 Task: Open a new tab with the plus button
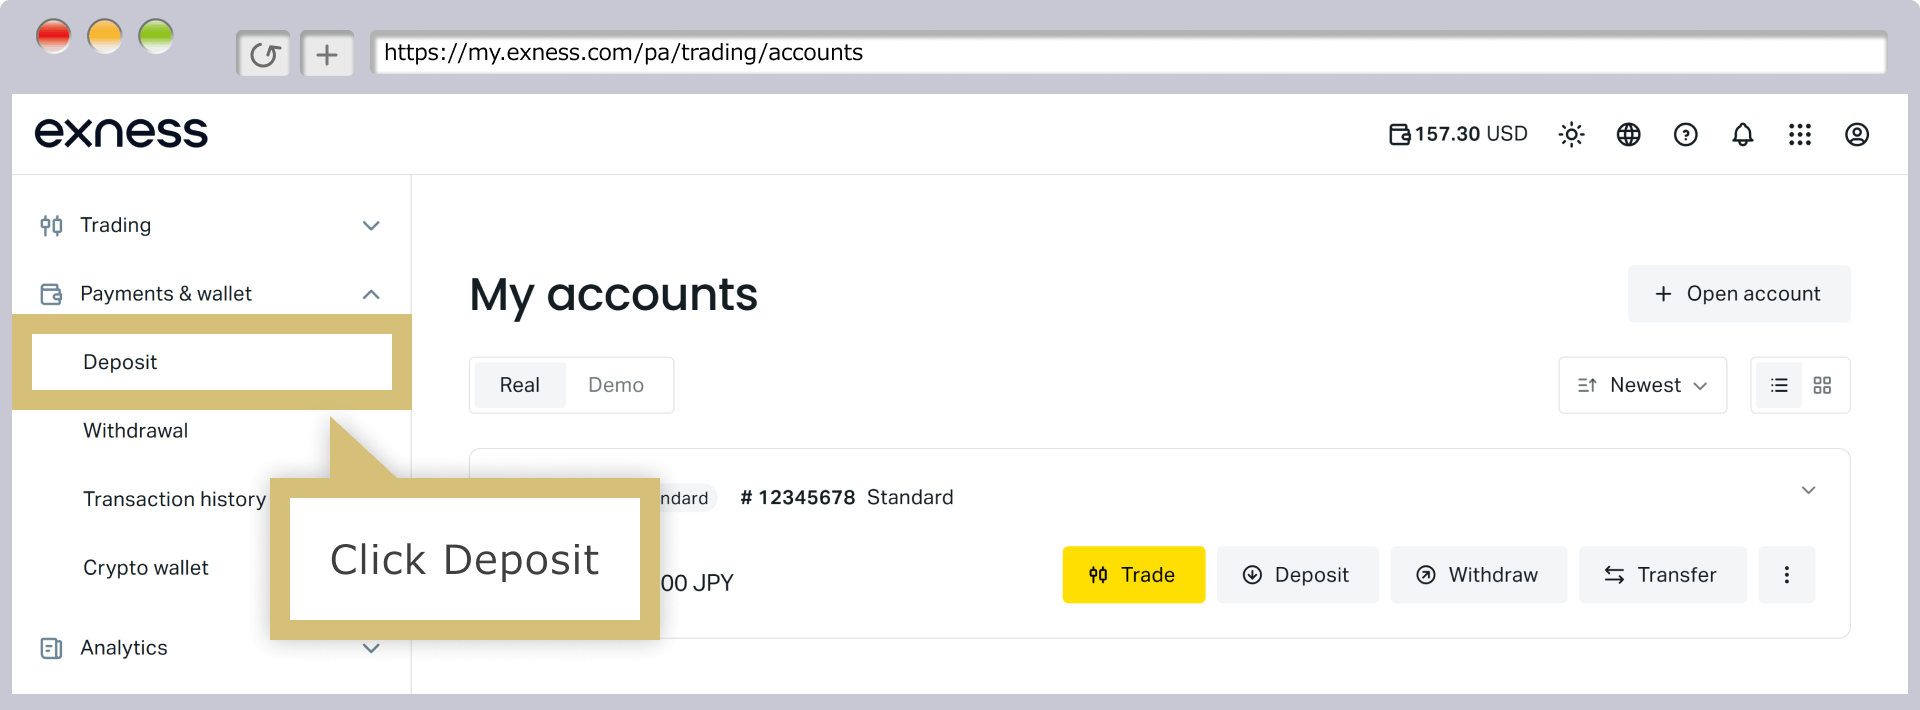(x=327, y=54)
